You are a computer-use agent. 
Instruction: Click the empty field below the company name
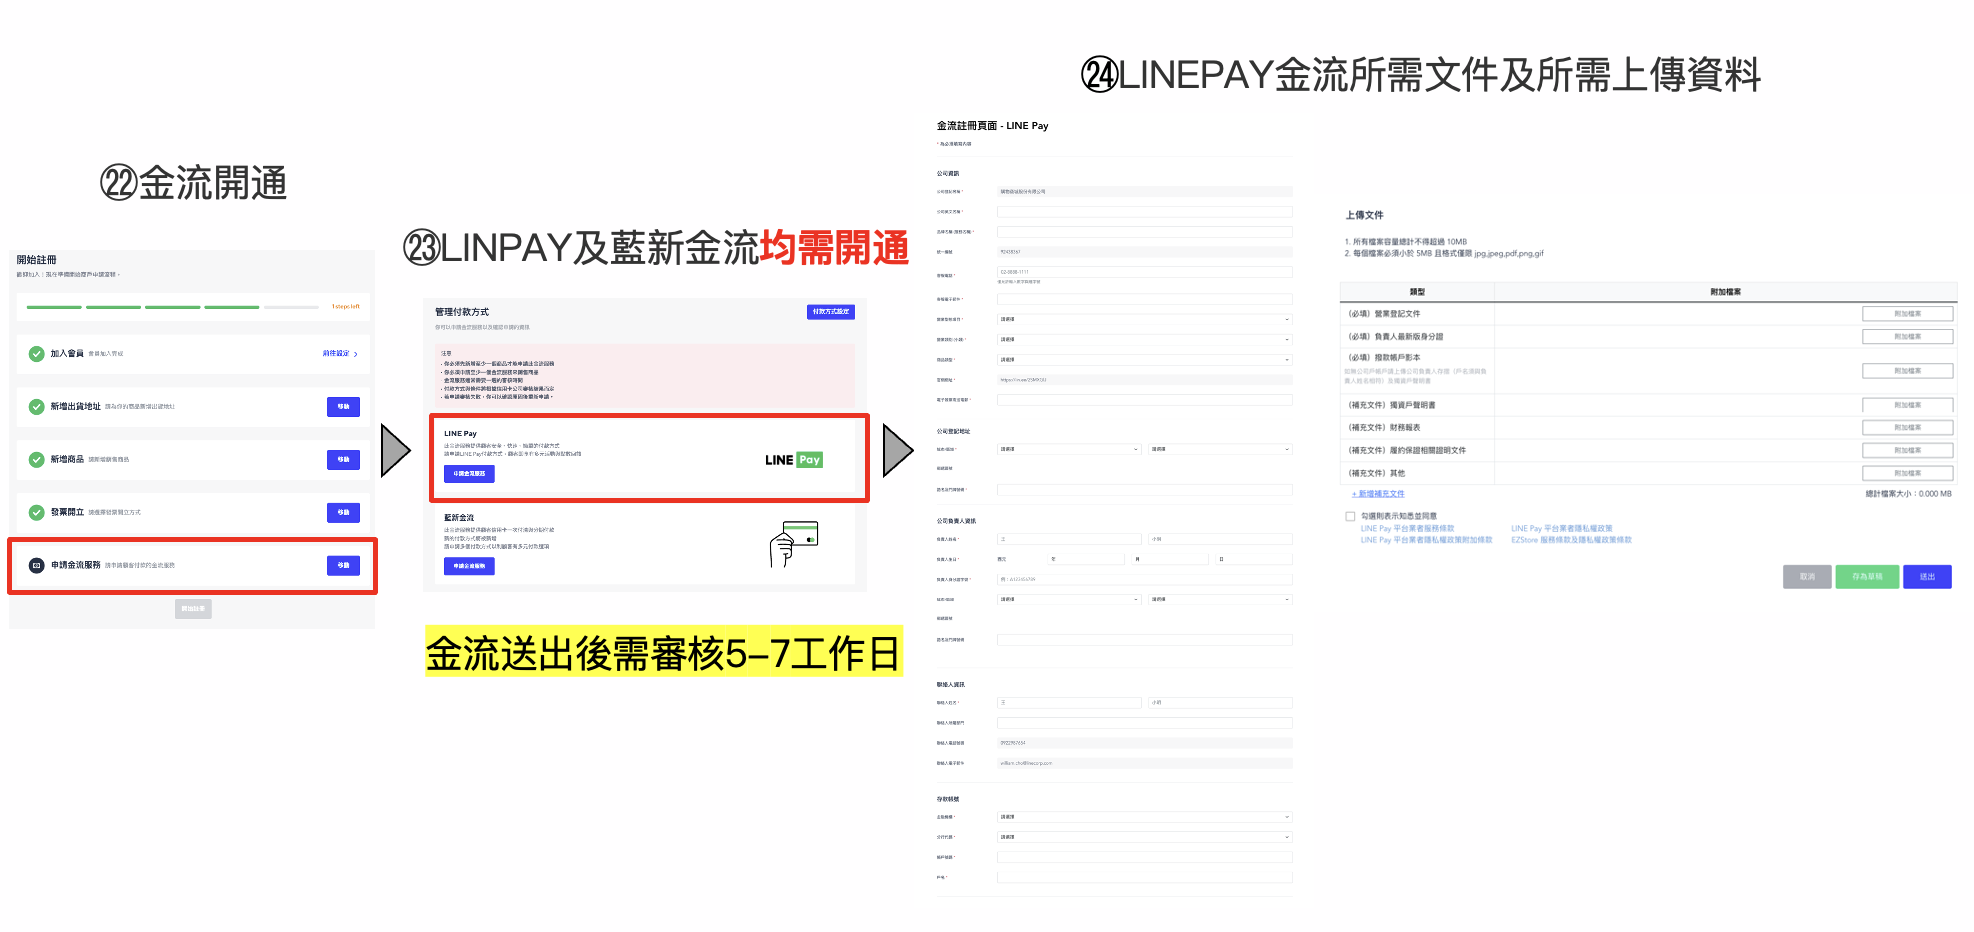point(1144,212)
